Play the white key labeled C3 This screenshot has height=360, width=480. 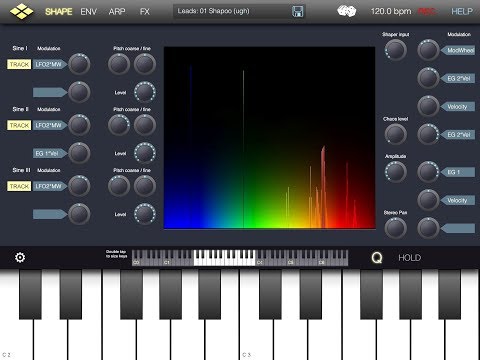pos(257,338)
